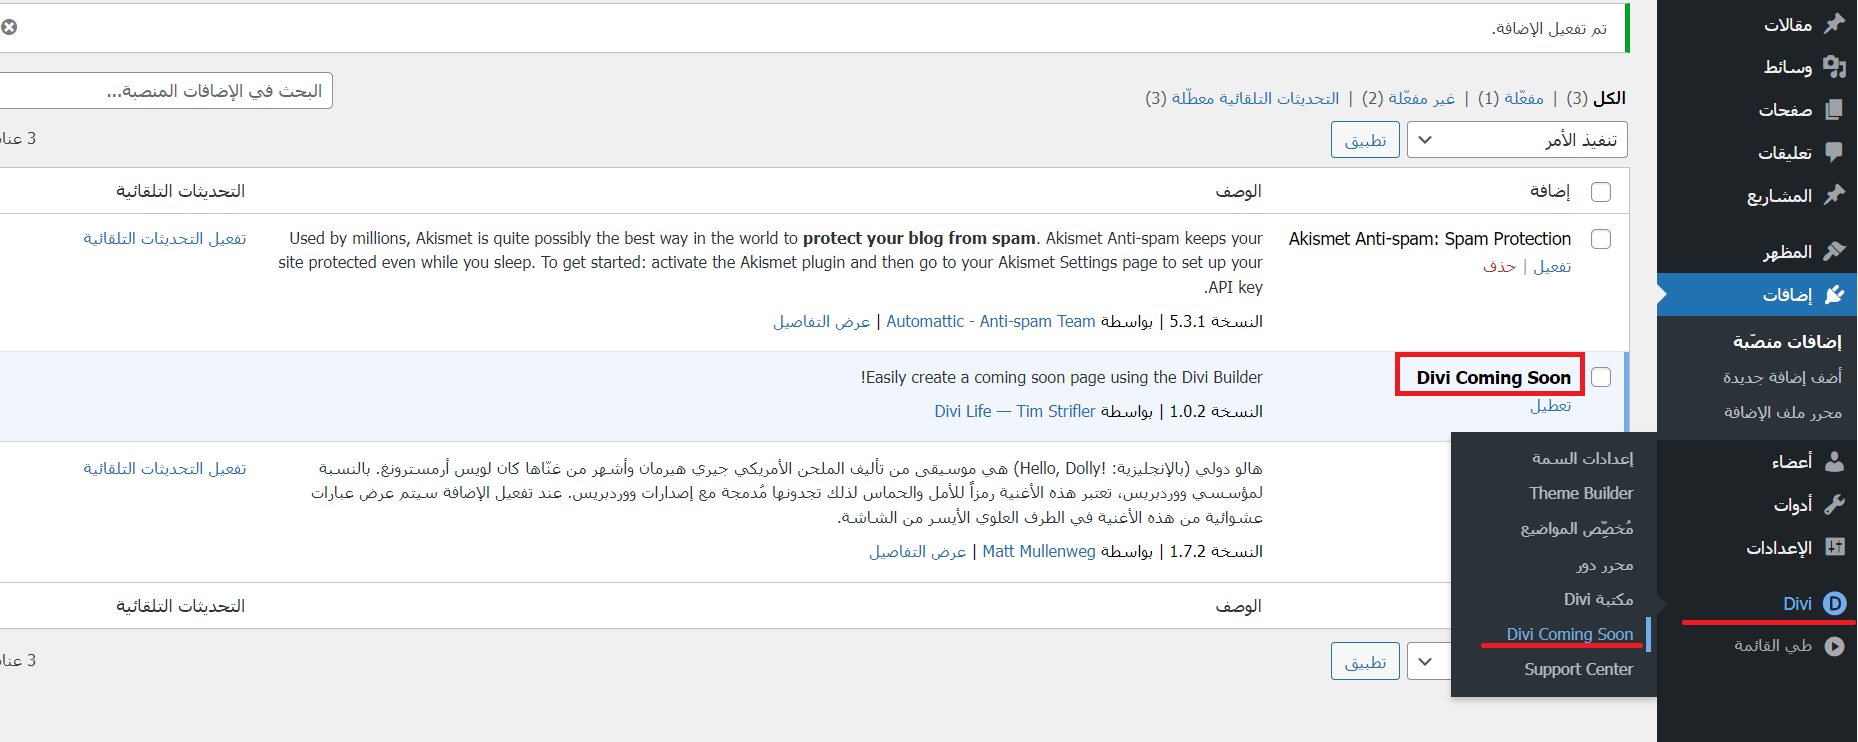Image resolution: width=1858 pixels, height=742 pixels.
Task: Toggle the select-all checkbox in table header
Action: coord(1601,192)
